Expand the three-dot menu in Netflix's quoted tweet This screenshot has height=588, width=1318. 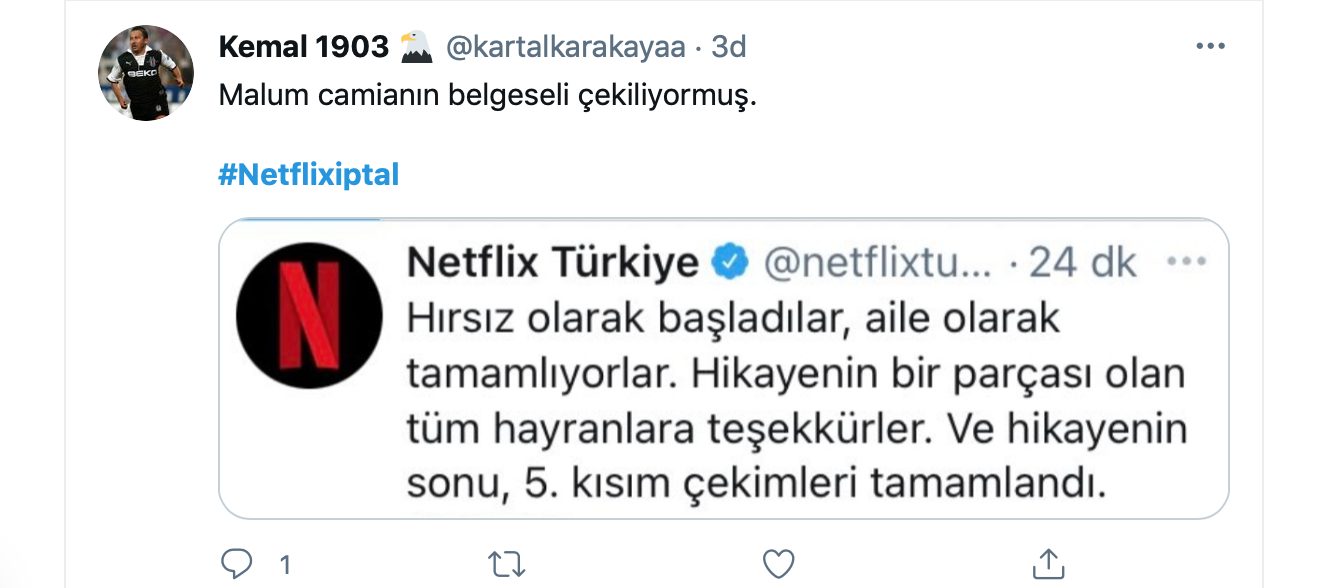(x=1186, y=262)
